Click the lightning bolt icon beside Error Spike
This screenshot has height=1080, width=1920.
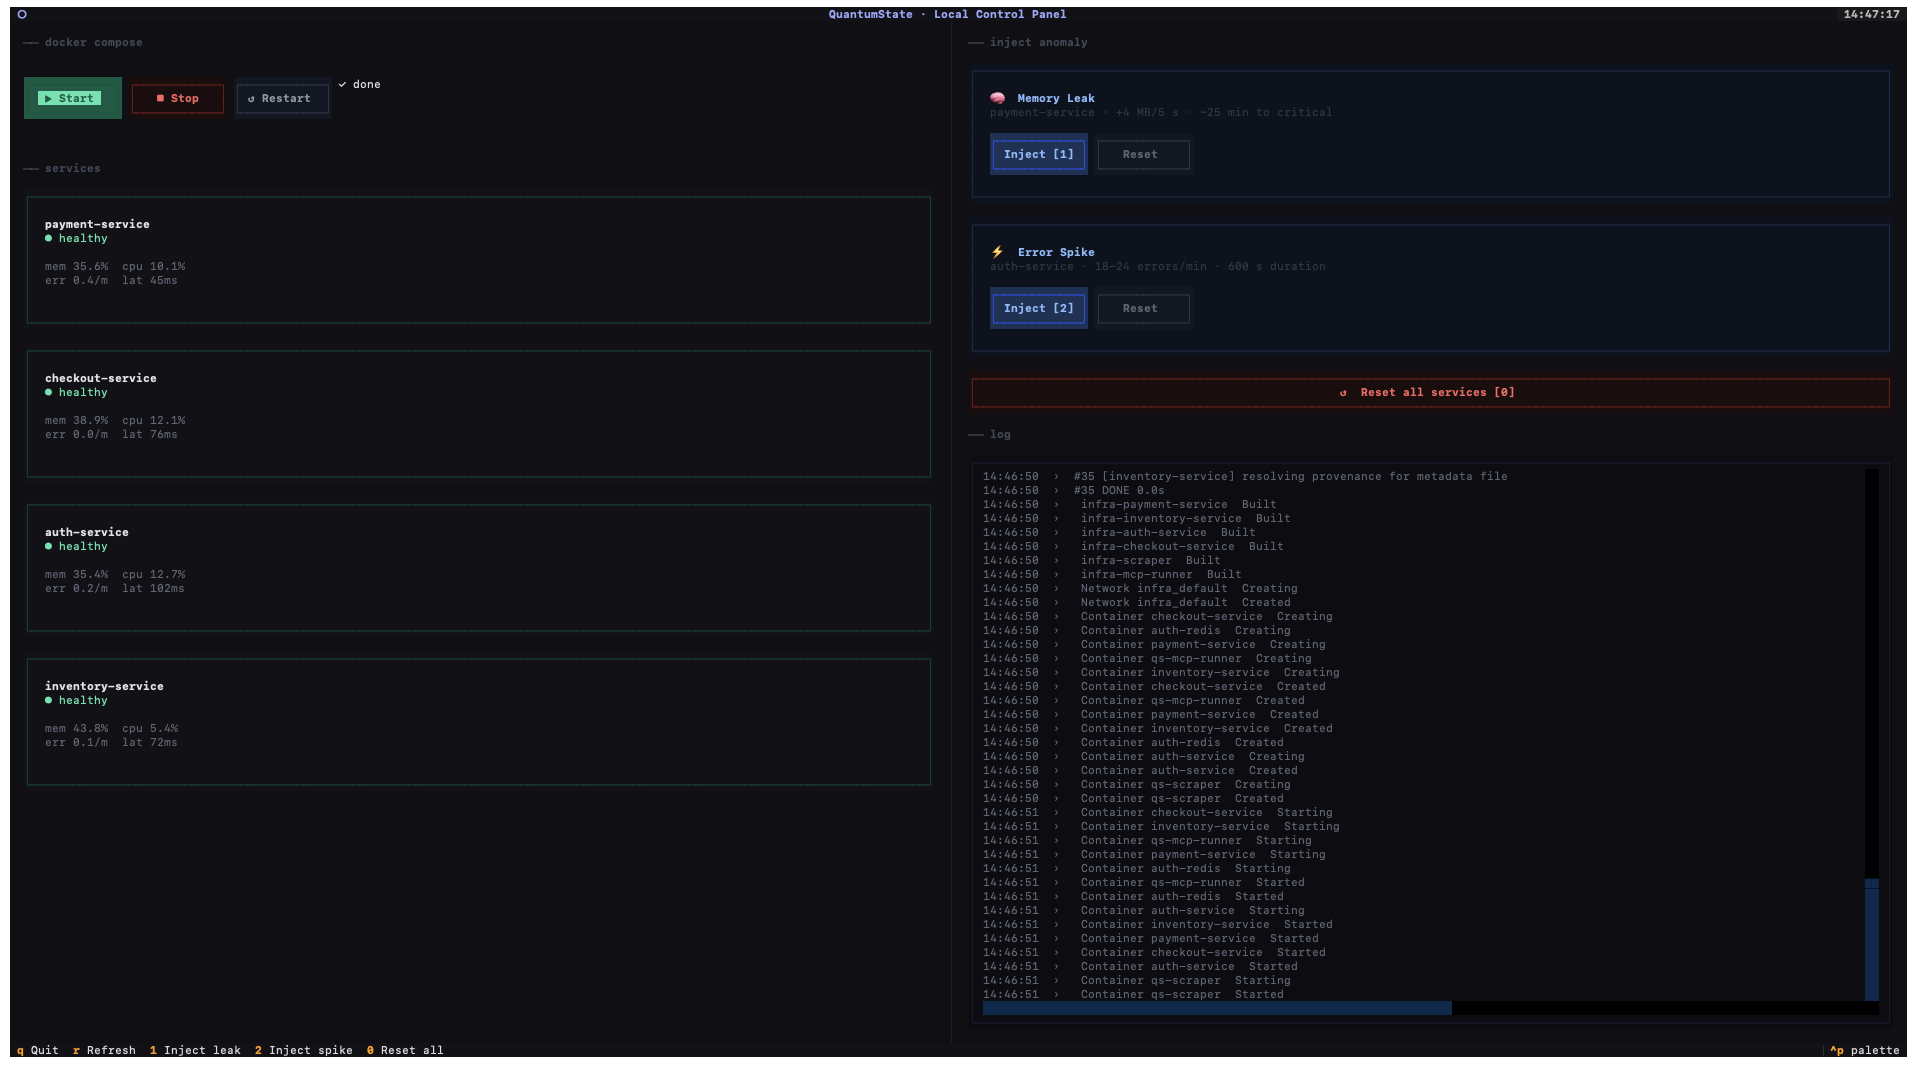[x=997, y=252]
